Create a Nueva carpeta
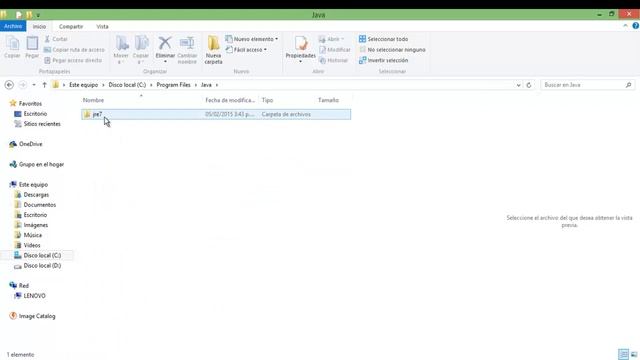 [213, 50]
